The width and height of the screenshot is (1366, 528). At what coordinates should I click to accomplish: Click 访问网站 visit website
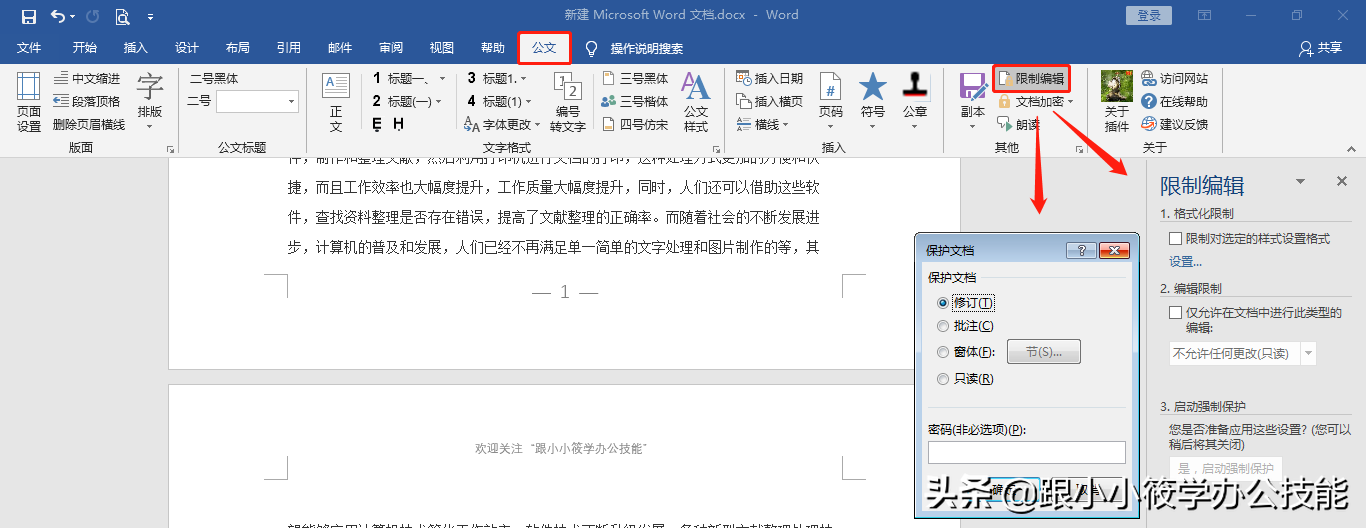1175,78
